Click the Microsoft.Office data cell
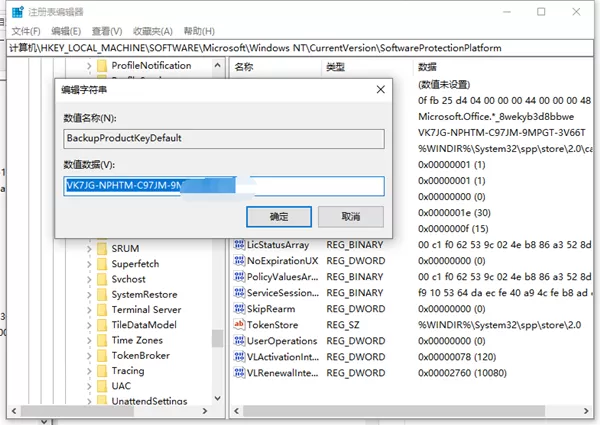This screenshot has height=425, width=600. pos(496,117)
